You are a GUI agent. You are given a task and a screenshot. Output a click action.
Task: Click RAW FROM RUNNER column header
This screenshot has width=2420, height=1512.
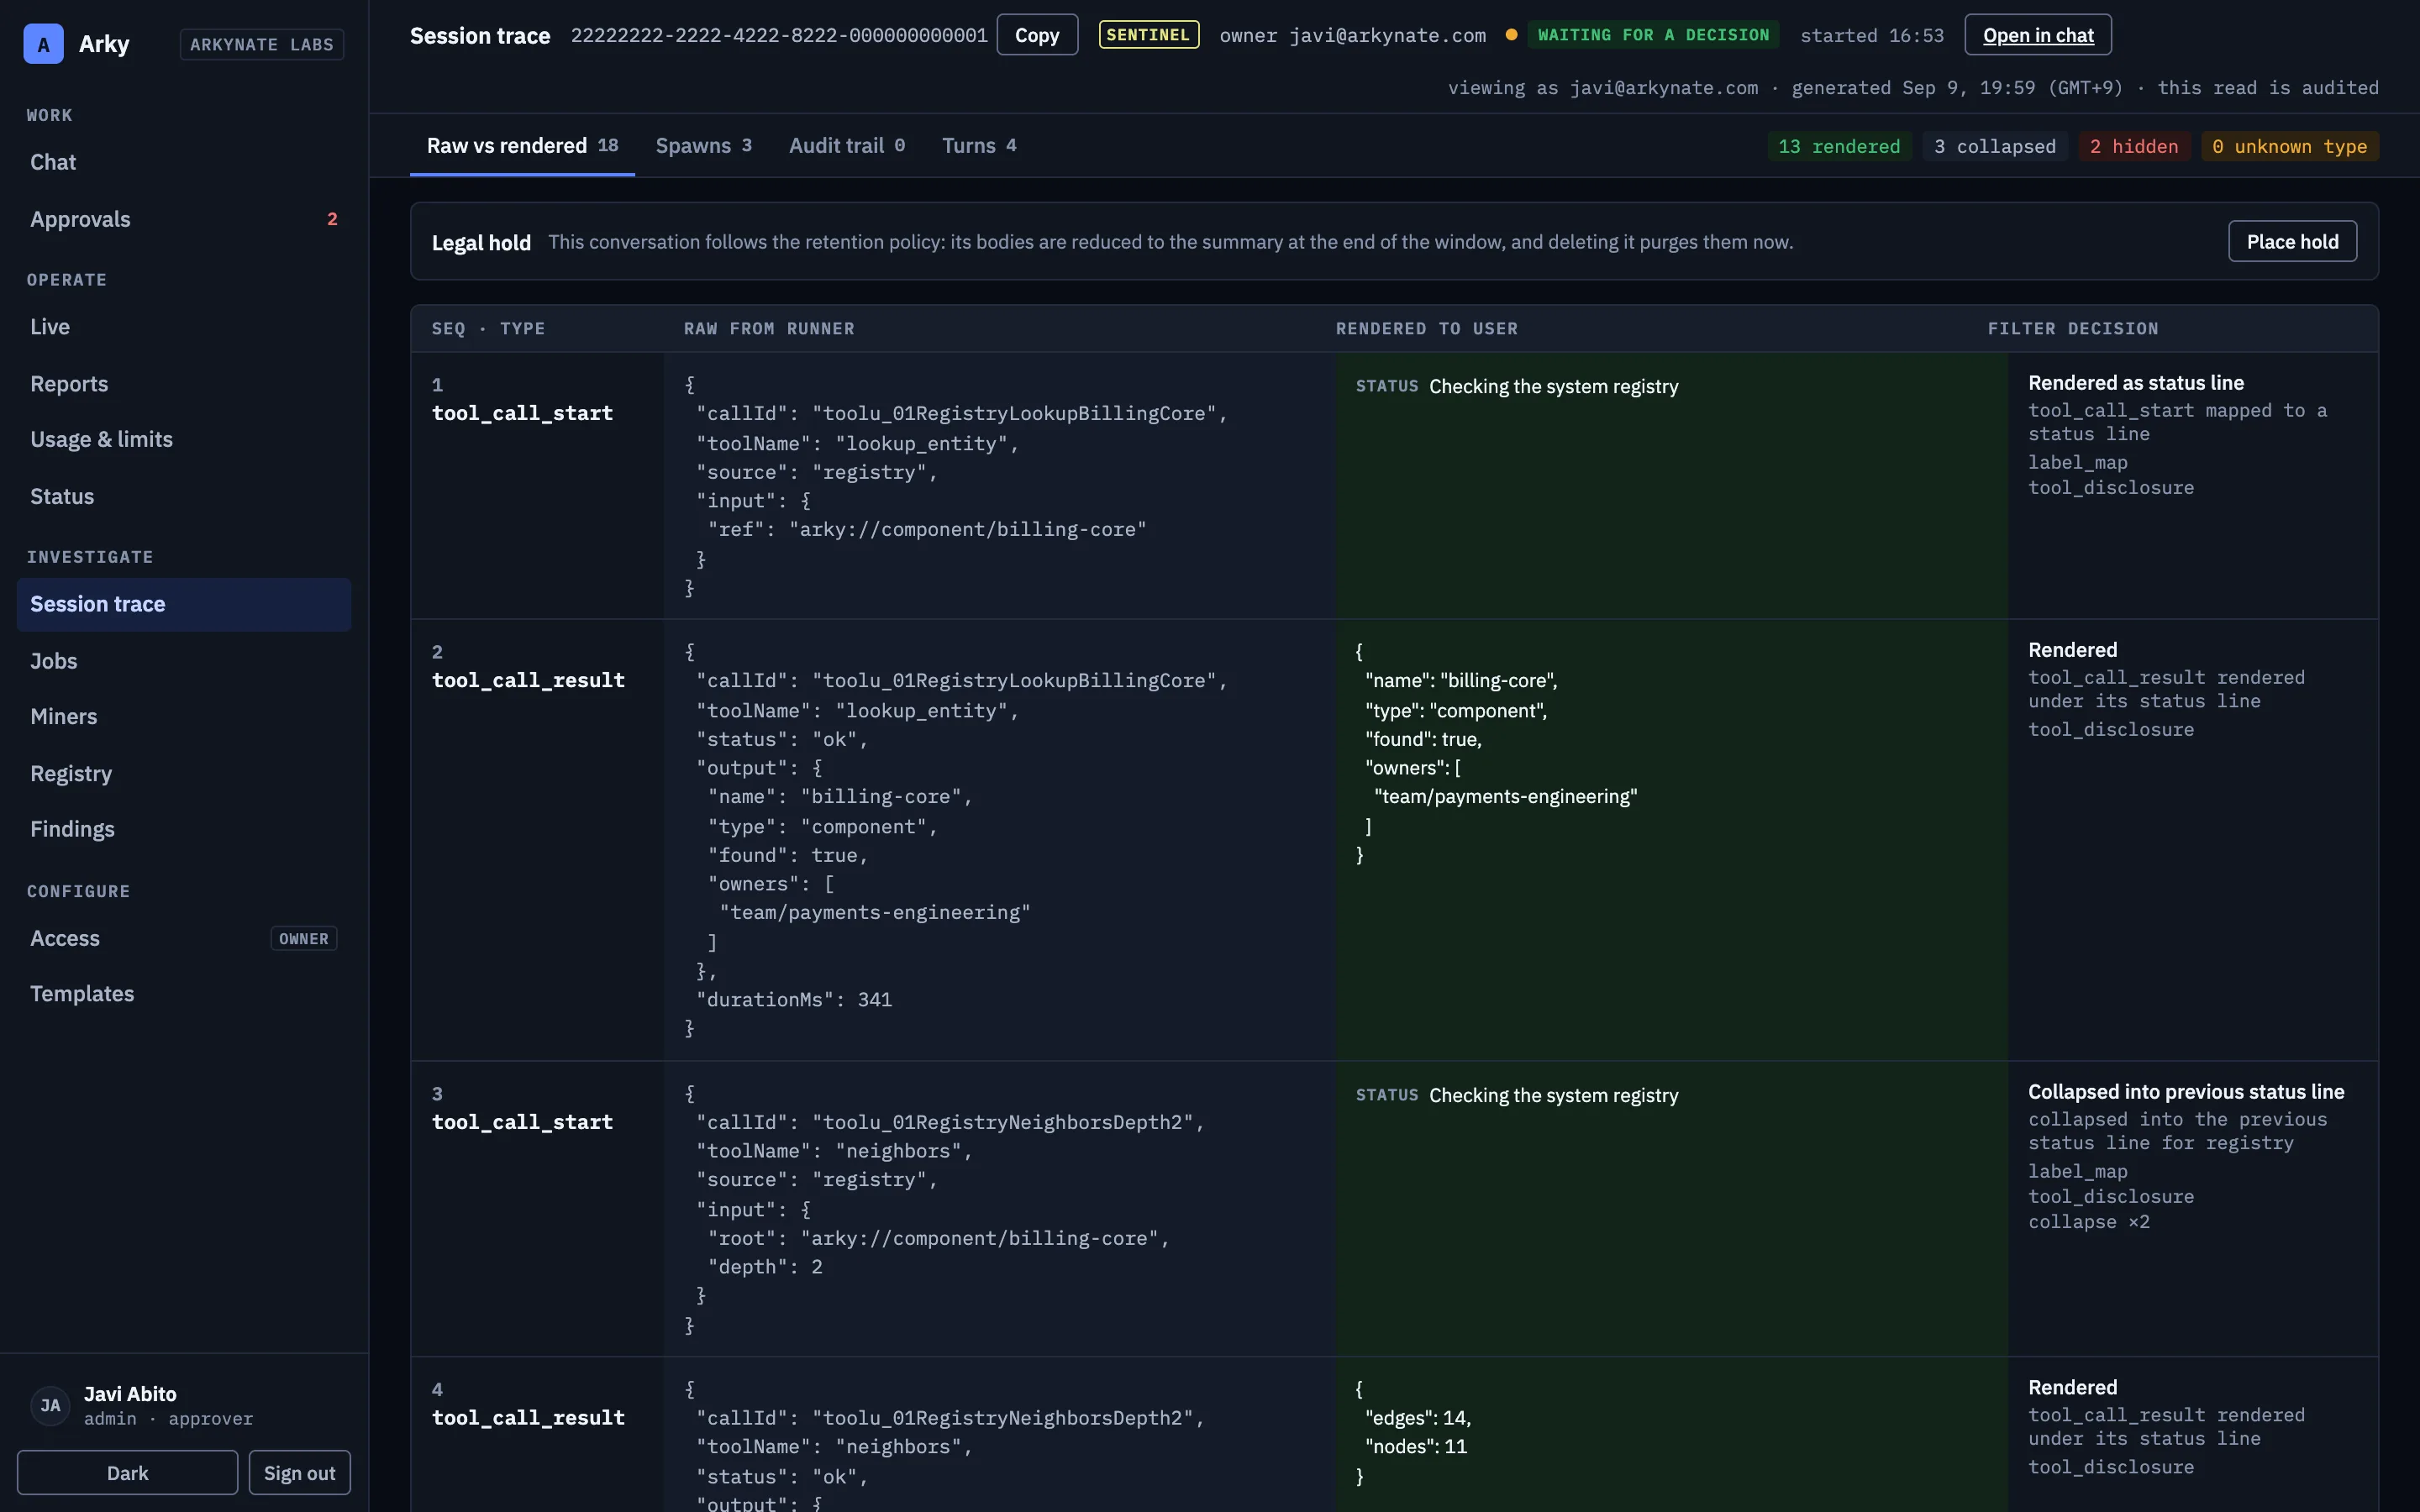[769, 328]
